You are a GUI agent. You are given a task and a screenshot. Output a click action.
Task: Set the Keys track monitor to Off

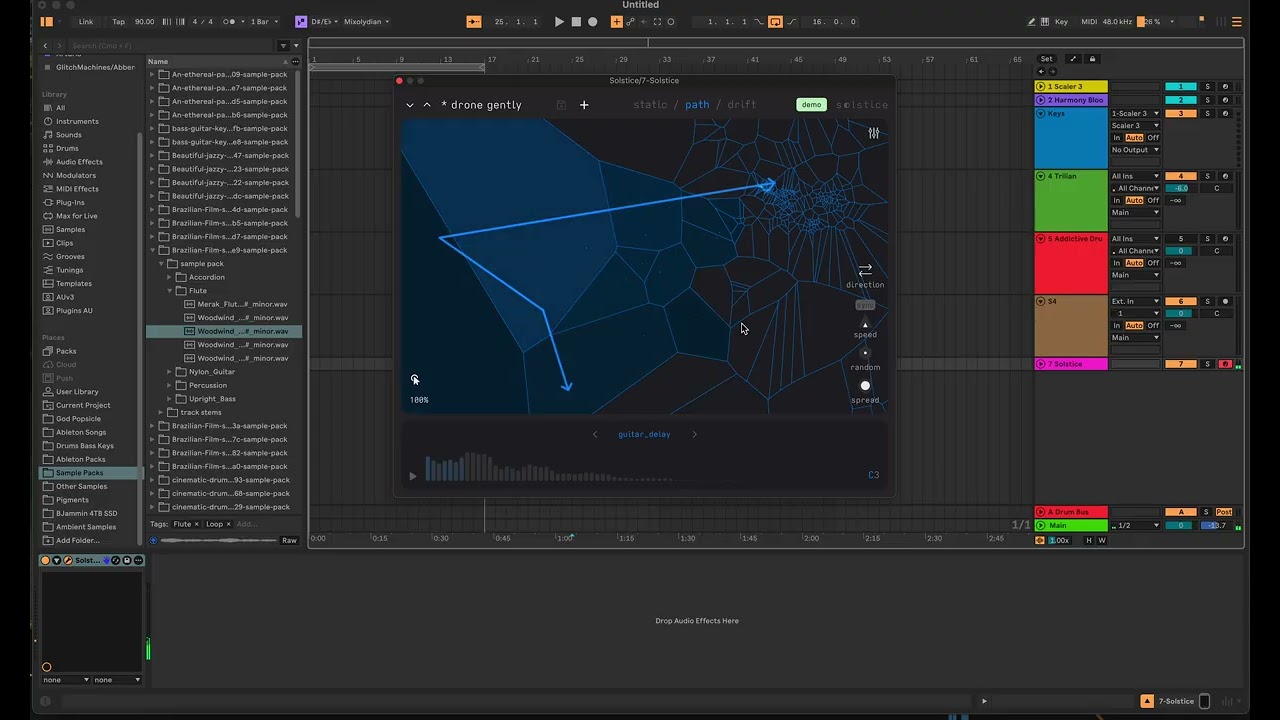[1153, 138]
